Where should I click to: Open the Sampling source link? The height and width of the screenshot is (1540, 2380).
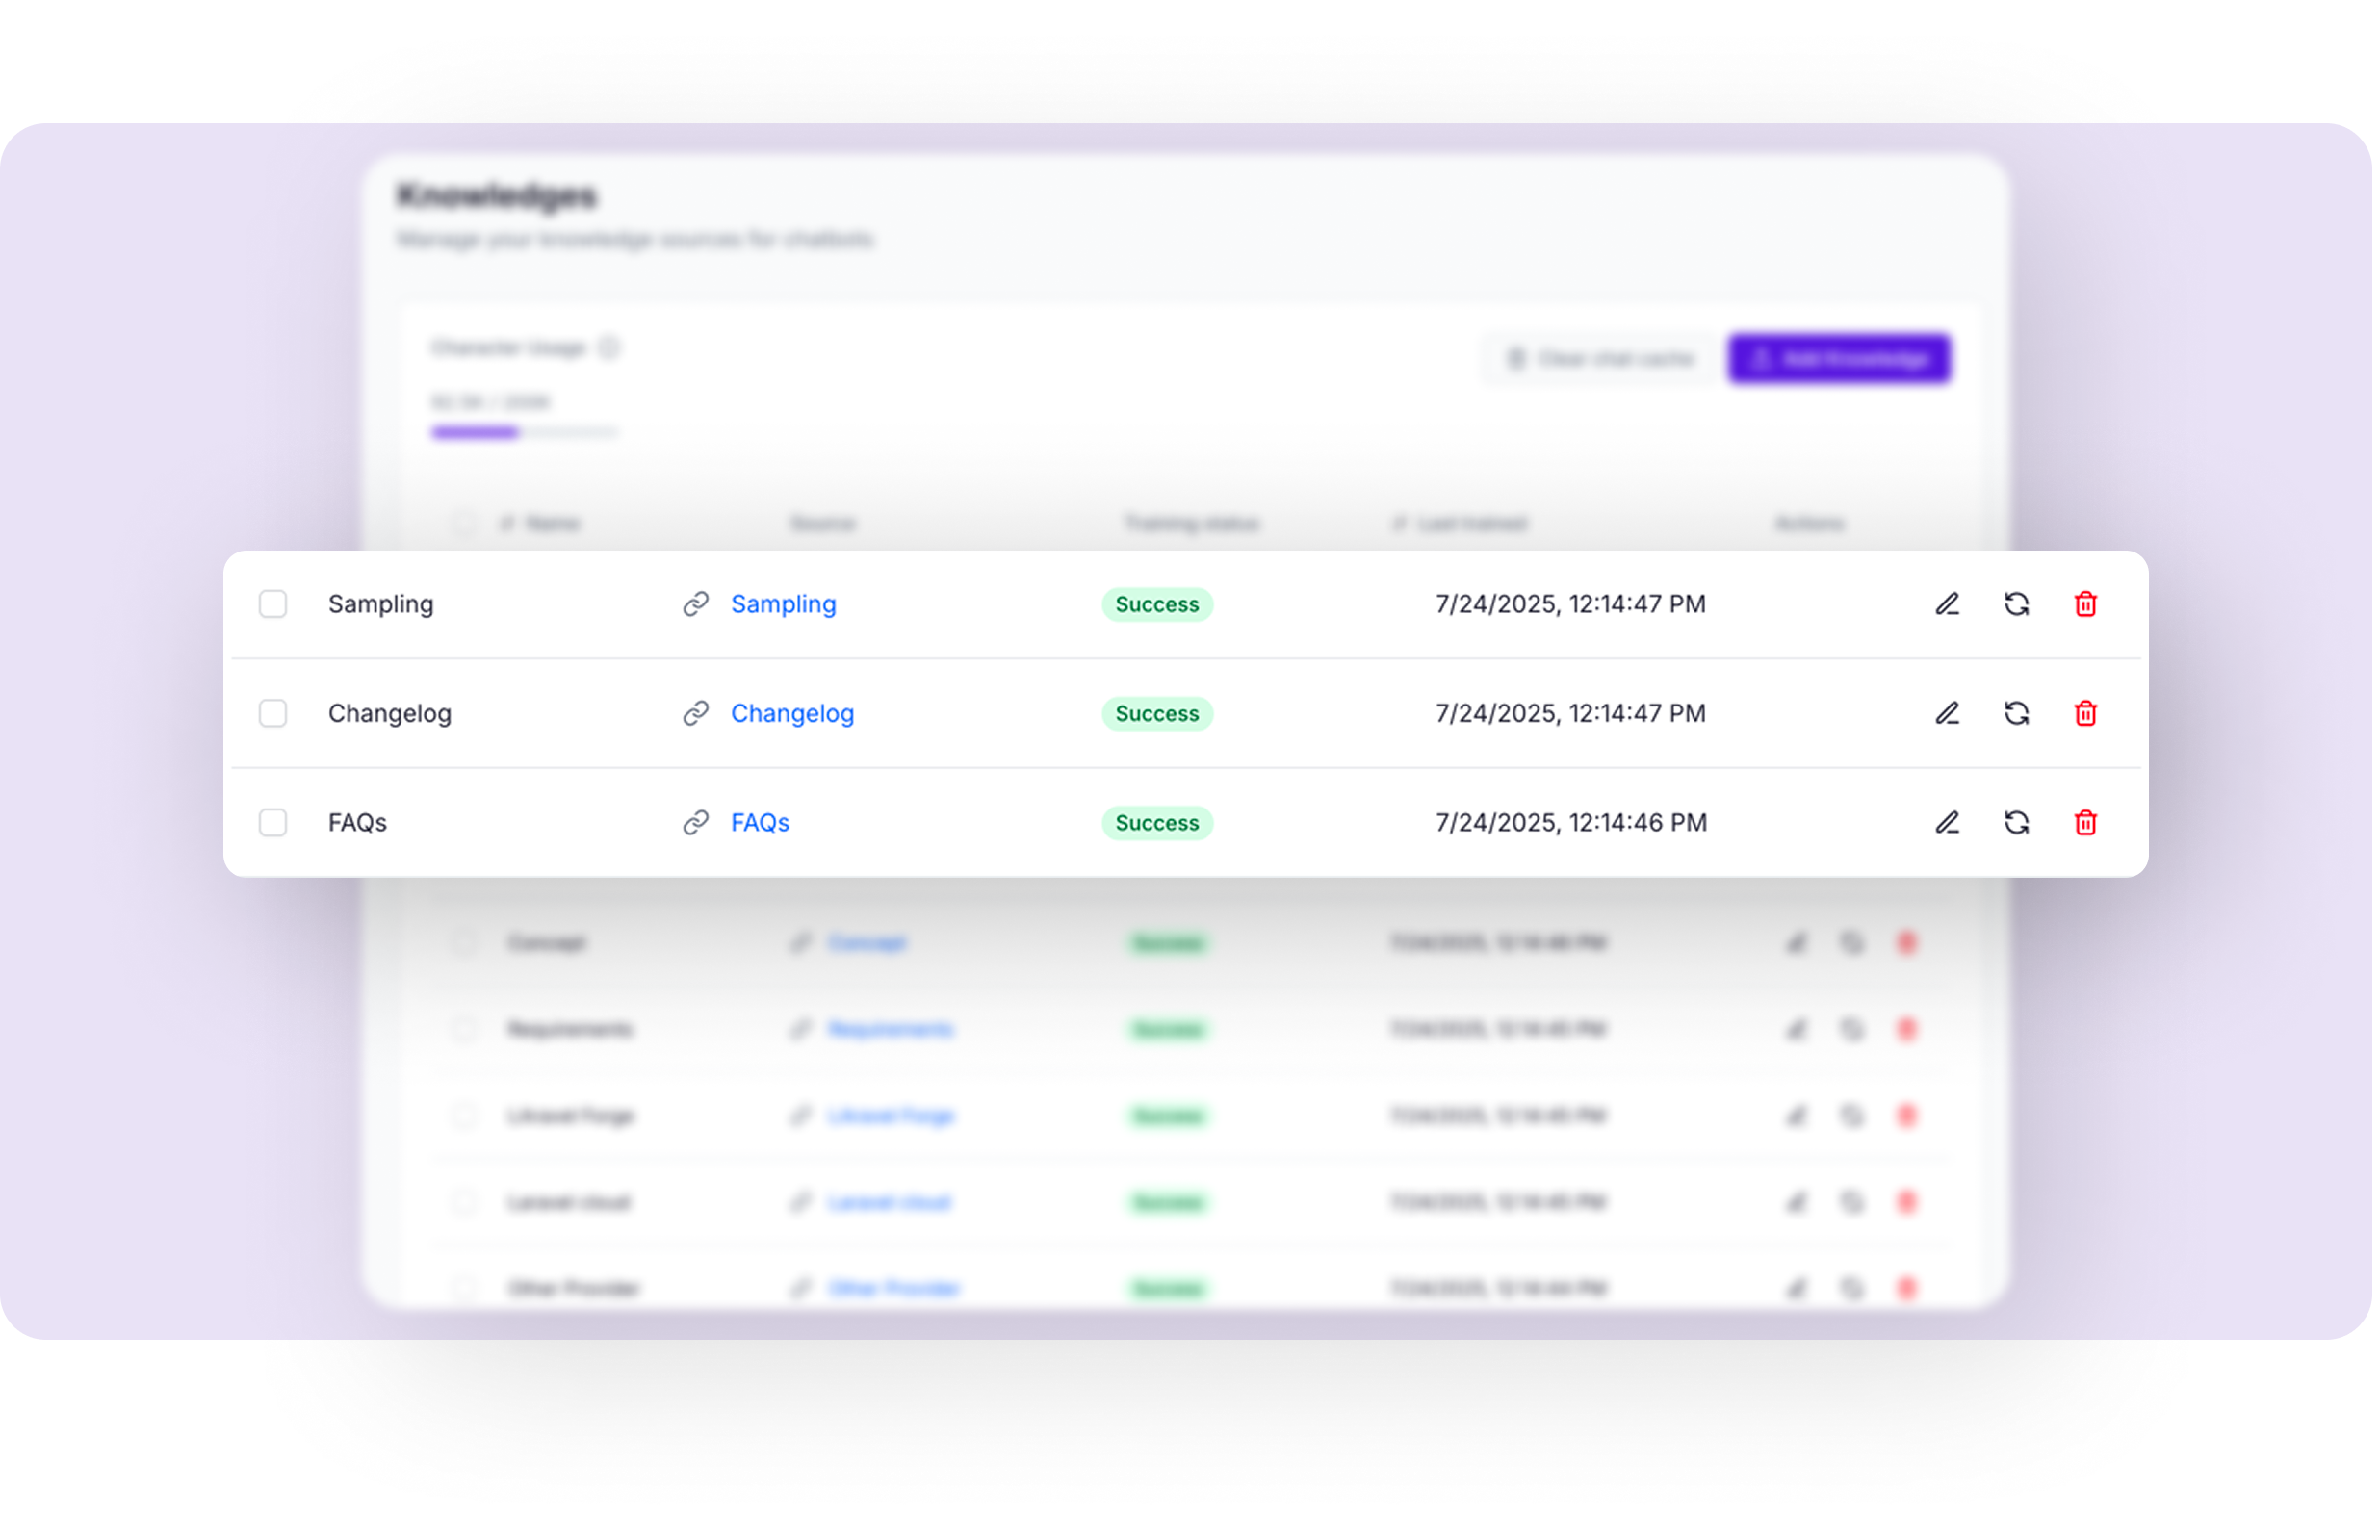783,604
